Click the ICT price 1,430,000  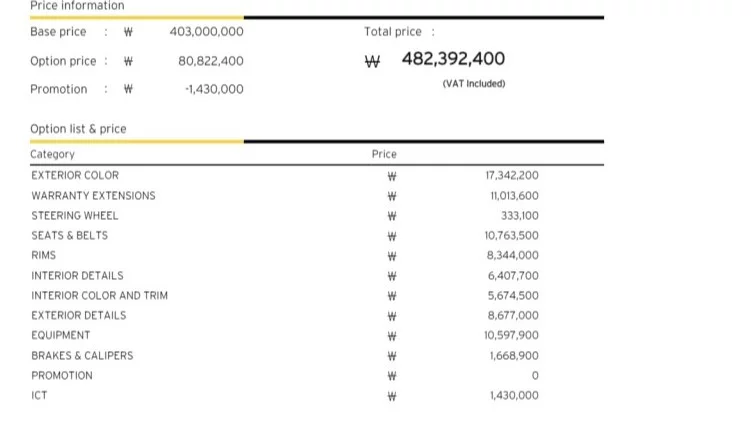514,395
